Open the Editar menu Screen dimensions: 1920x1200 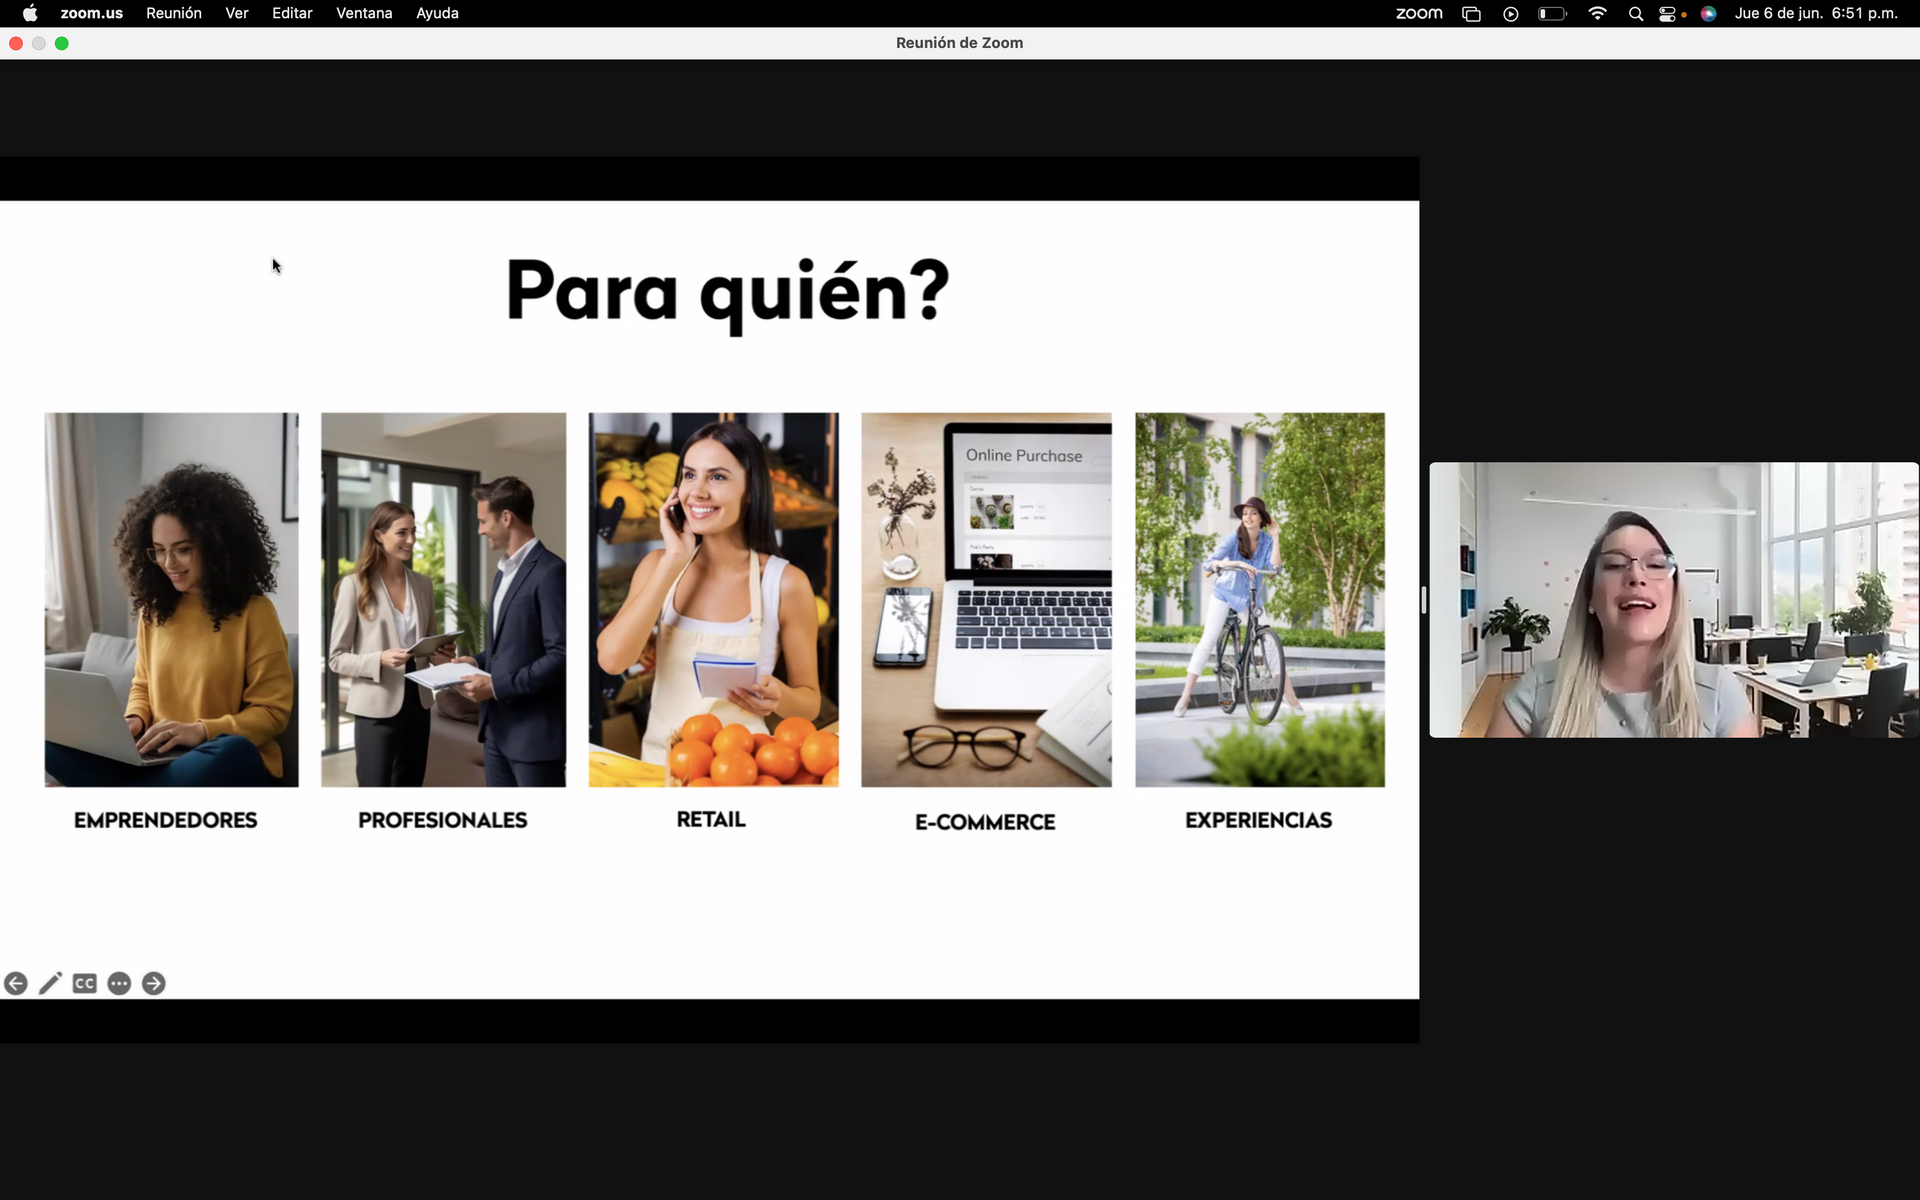tap(292, 13)
